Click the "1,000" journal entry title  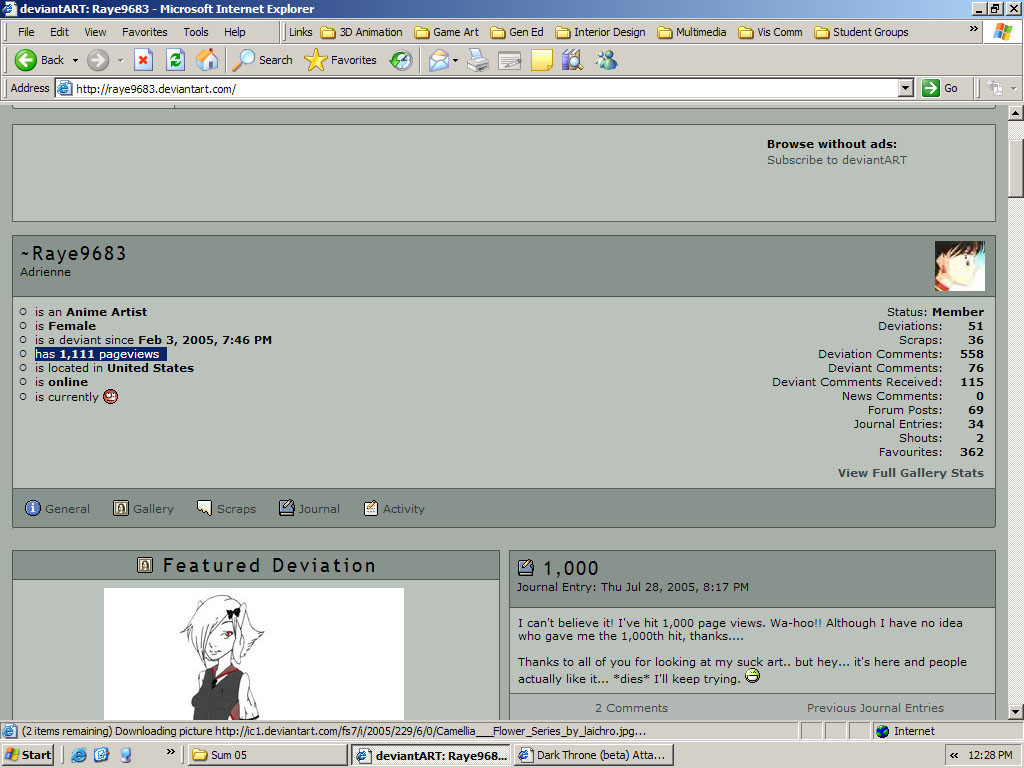click(571, 568)
